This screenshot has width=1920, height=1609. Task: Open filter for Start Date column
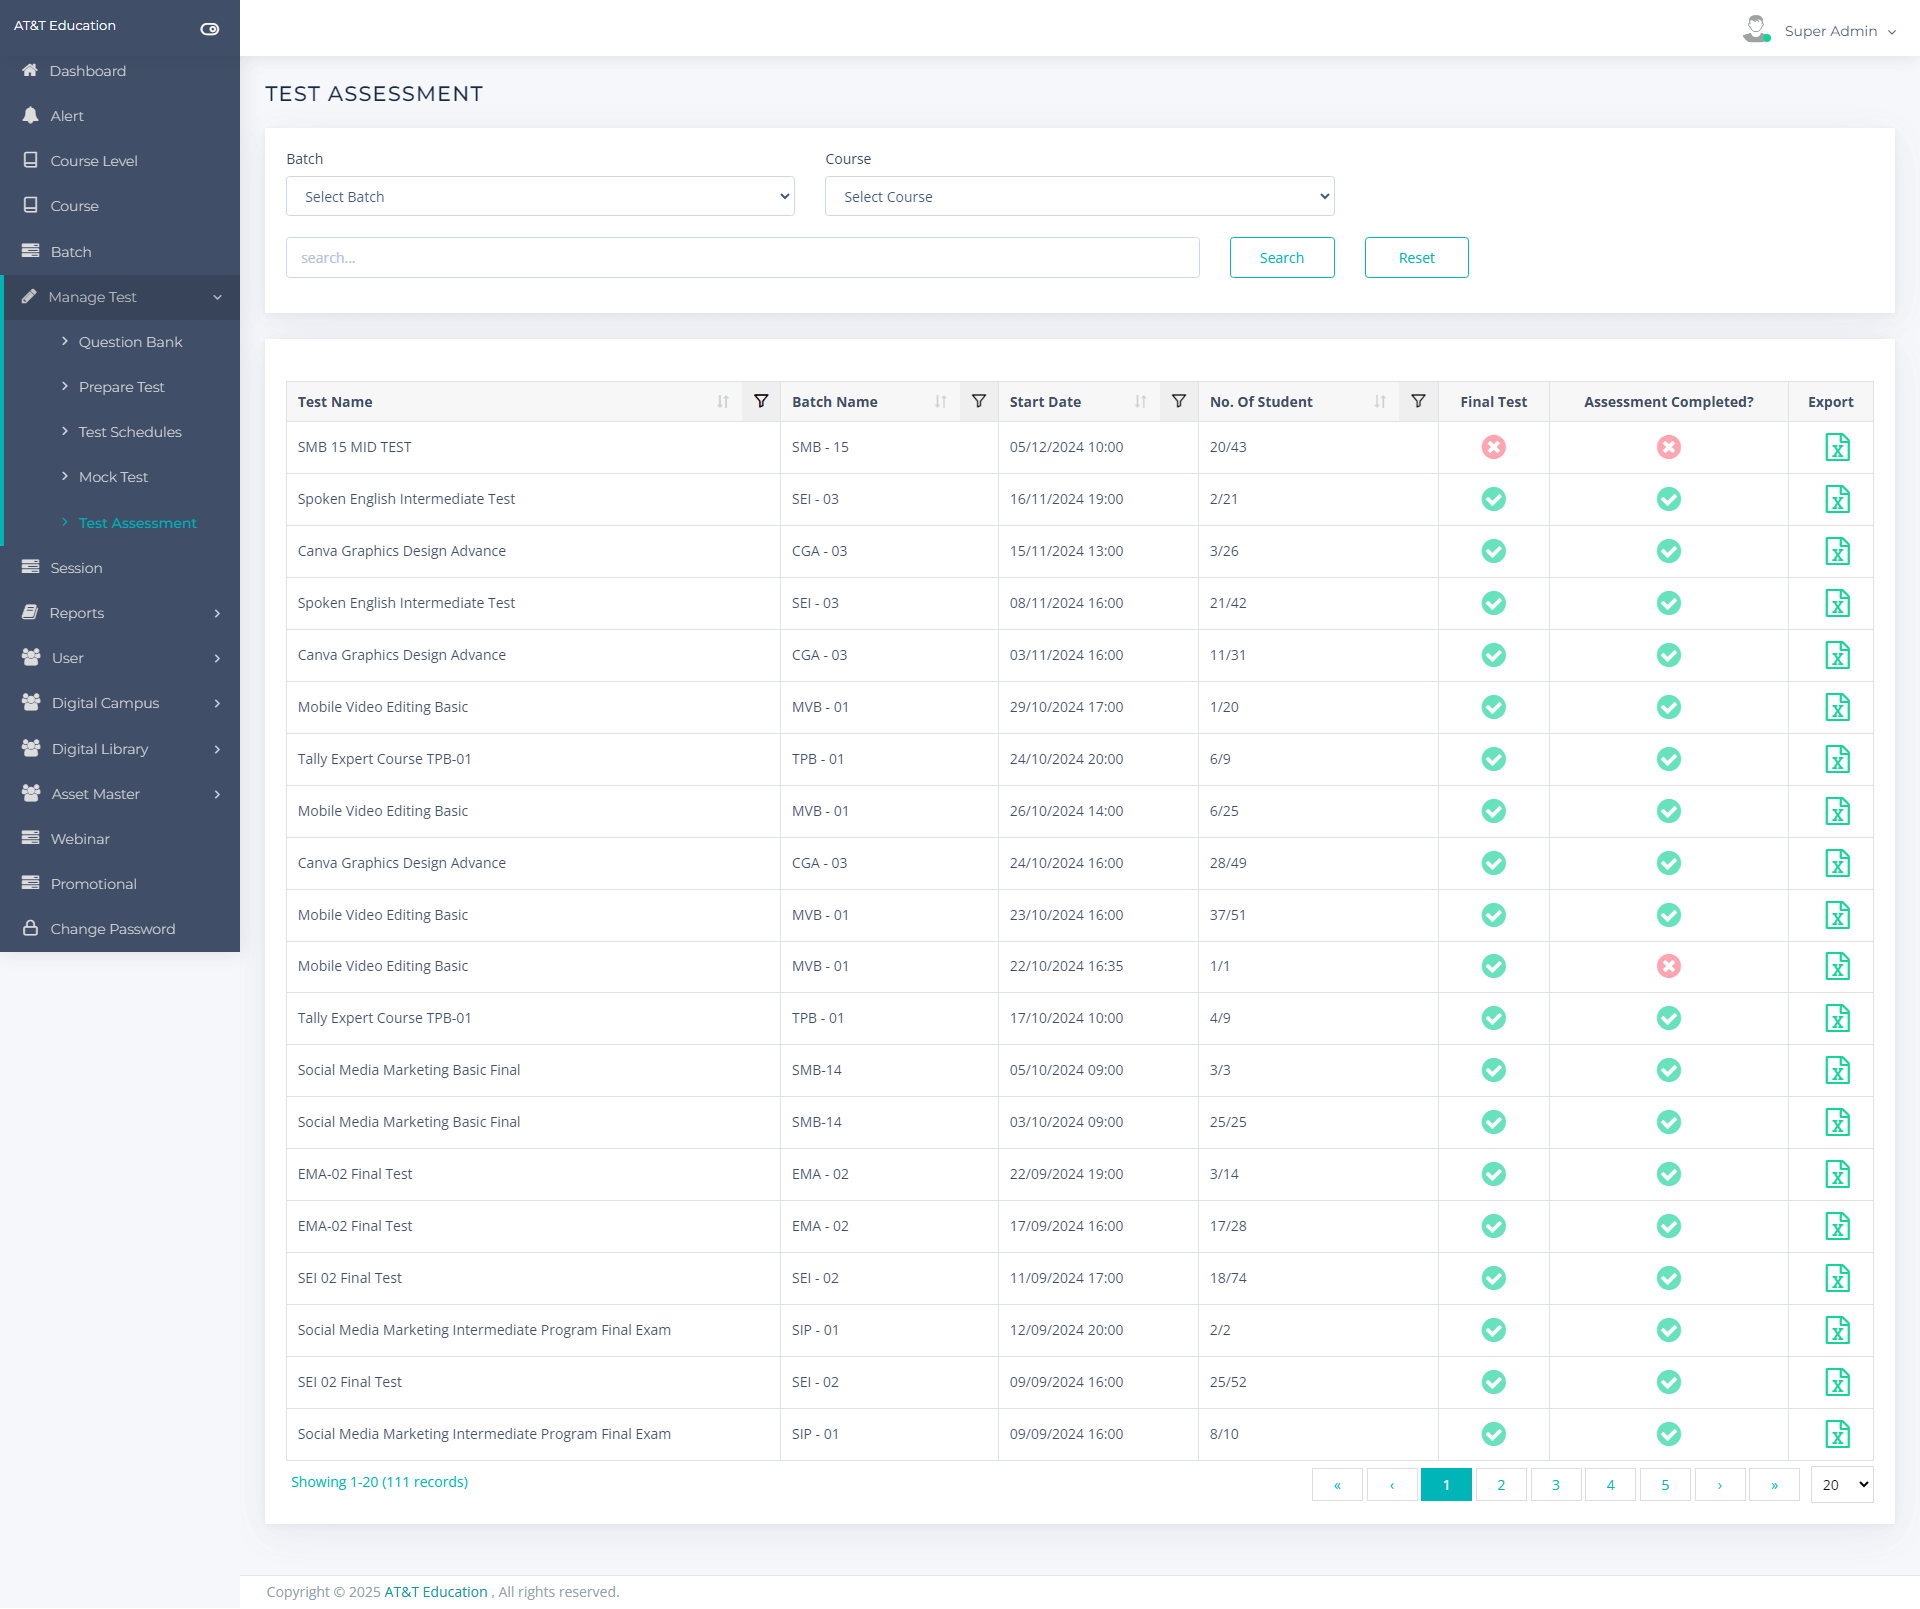(1179, 401)
